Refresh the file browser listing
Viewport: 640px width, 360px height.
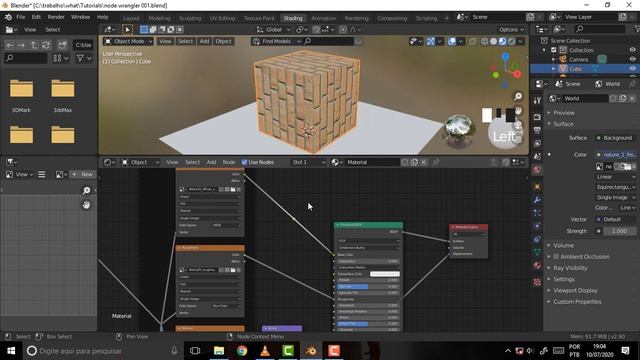click(x=46, y=45)
